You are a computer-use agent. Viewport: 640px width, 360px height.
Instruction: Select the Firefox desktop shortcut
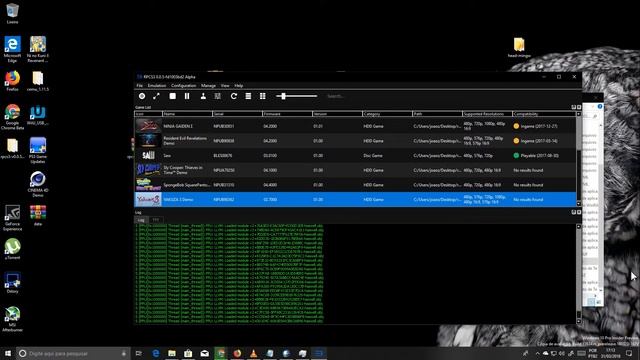[12, 81]
